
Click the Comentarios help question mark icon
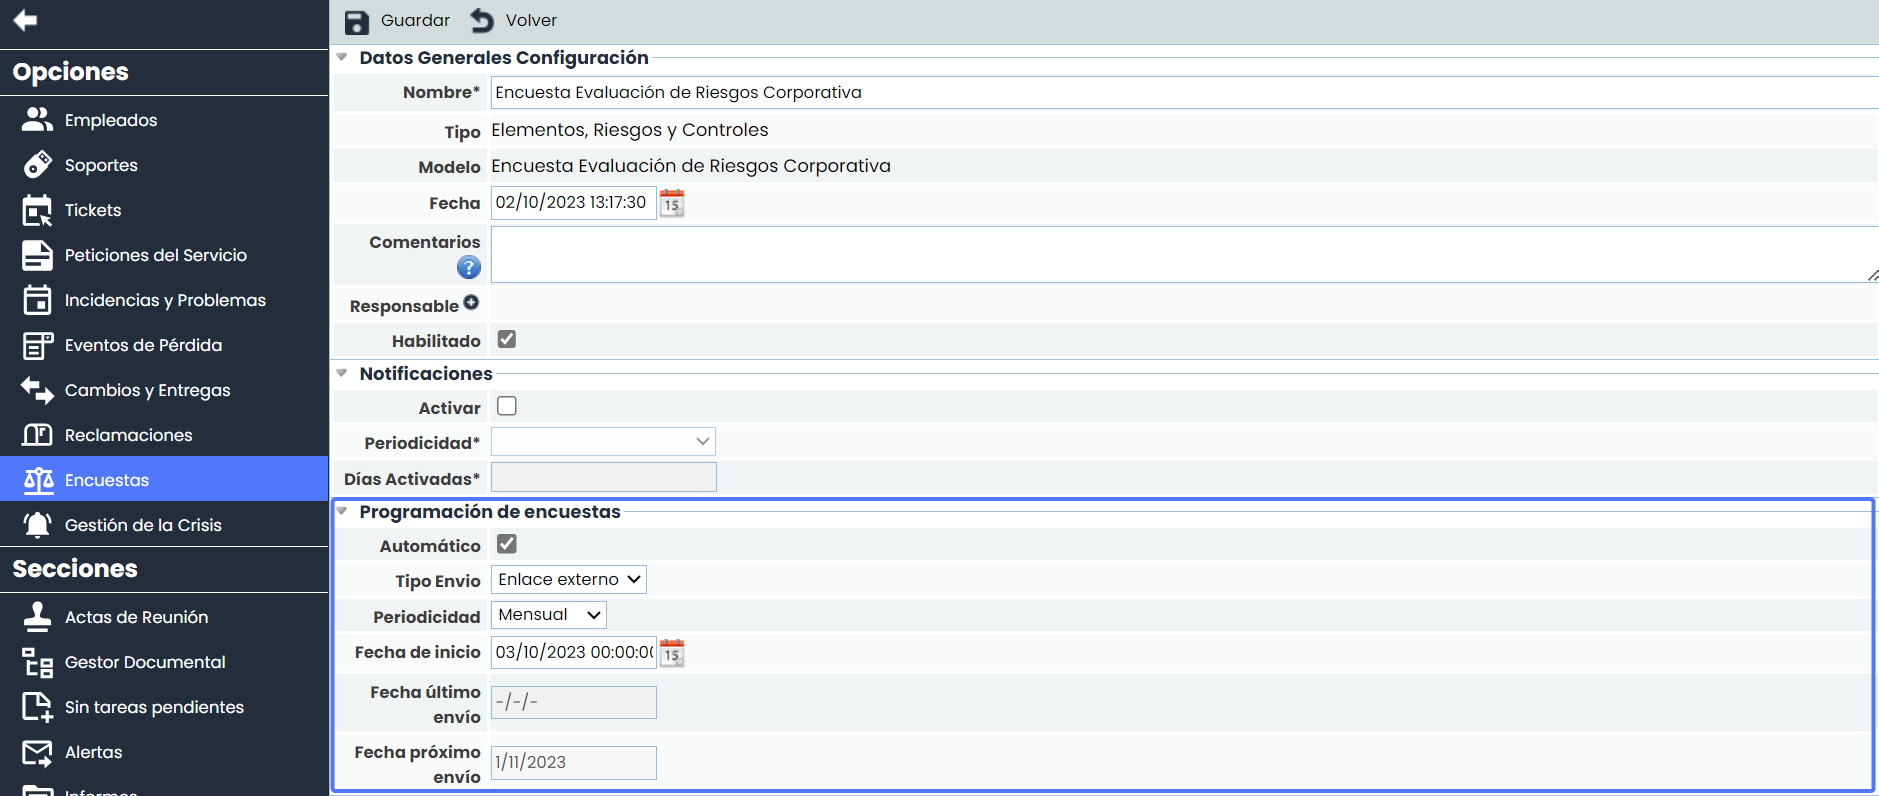tap(468, 267)
